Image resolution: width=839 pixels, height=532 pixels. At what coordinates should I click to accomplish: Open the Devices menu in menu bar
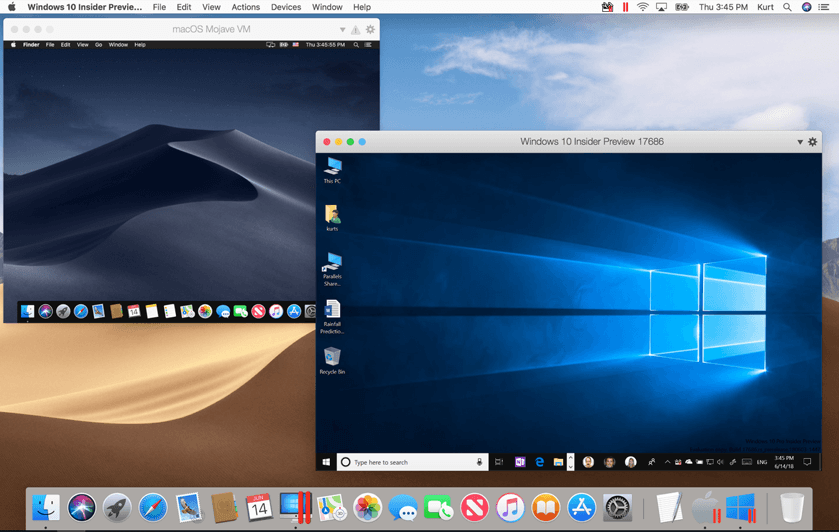click(285, 7)
